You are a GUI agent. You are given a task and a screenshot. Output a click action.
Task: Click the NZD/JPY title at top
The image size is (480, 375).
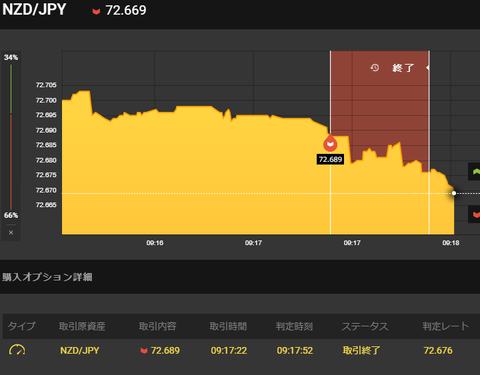click(x=34, y=10)
